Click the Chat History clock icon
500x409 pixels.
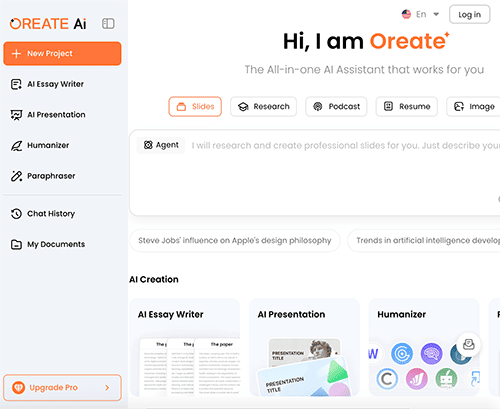tap(16, 214)
